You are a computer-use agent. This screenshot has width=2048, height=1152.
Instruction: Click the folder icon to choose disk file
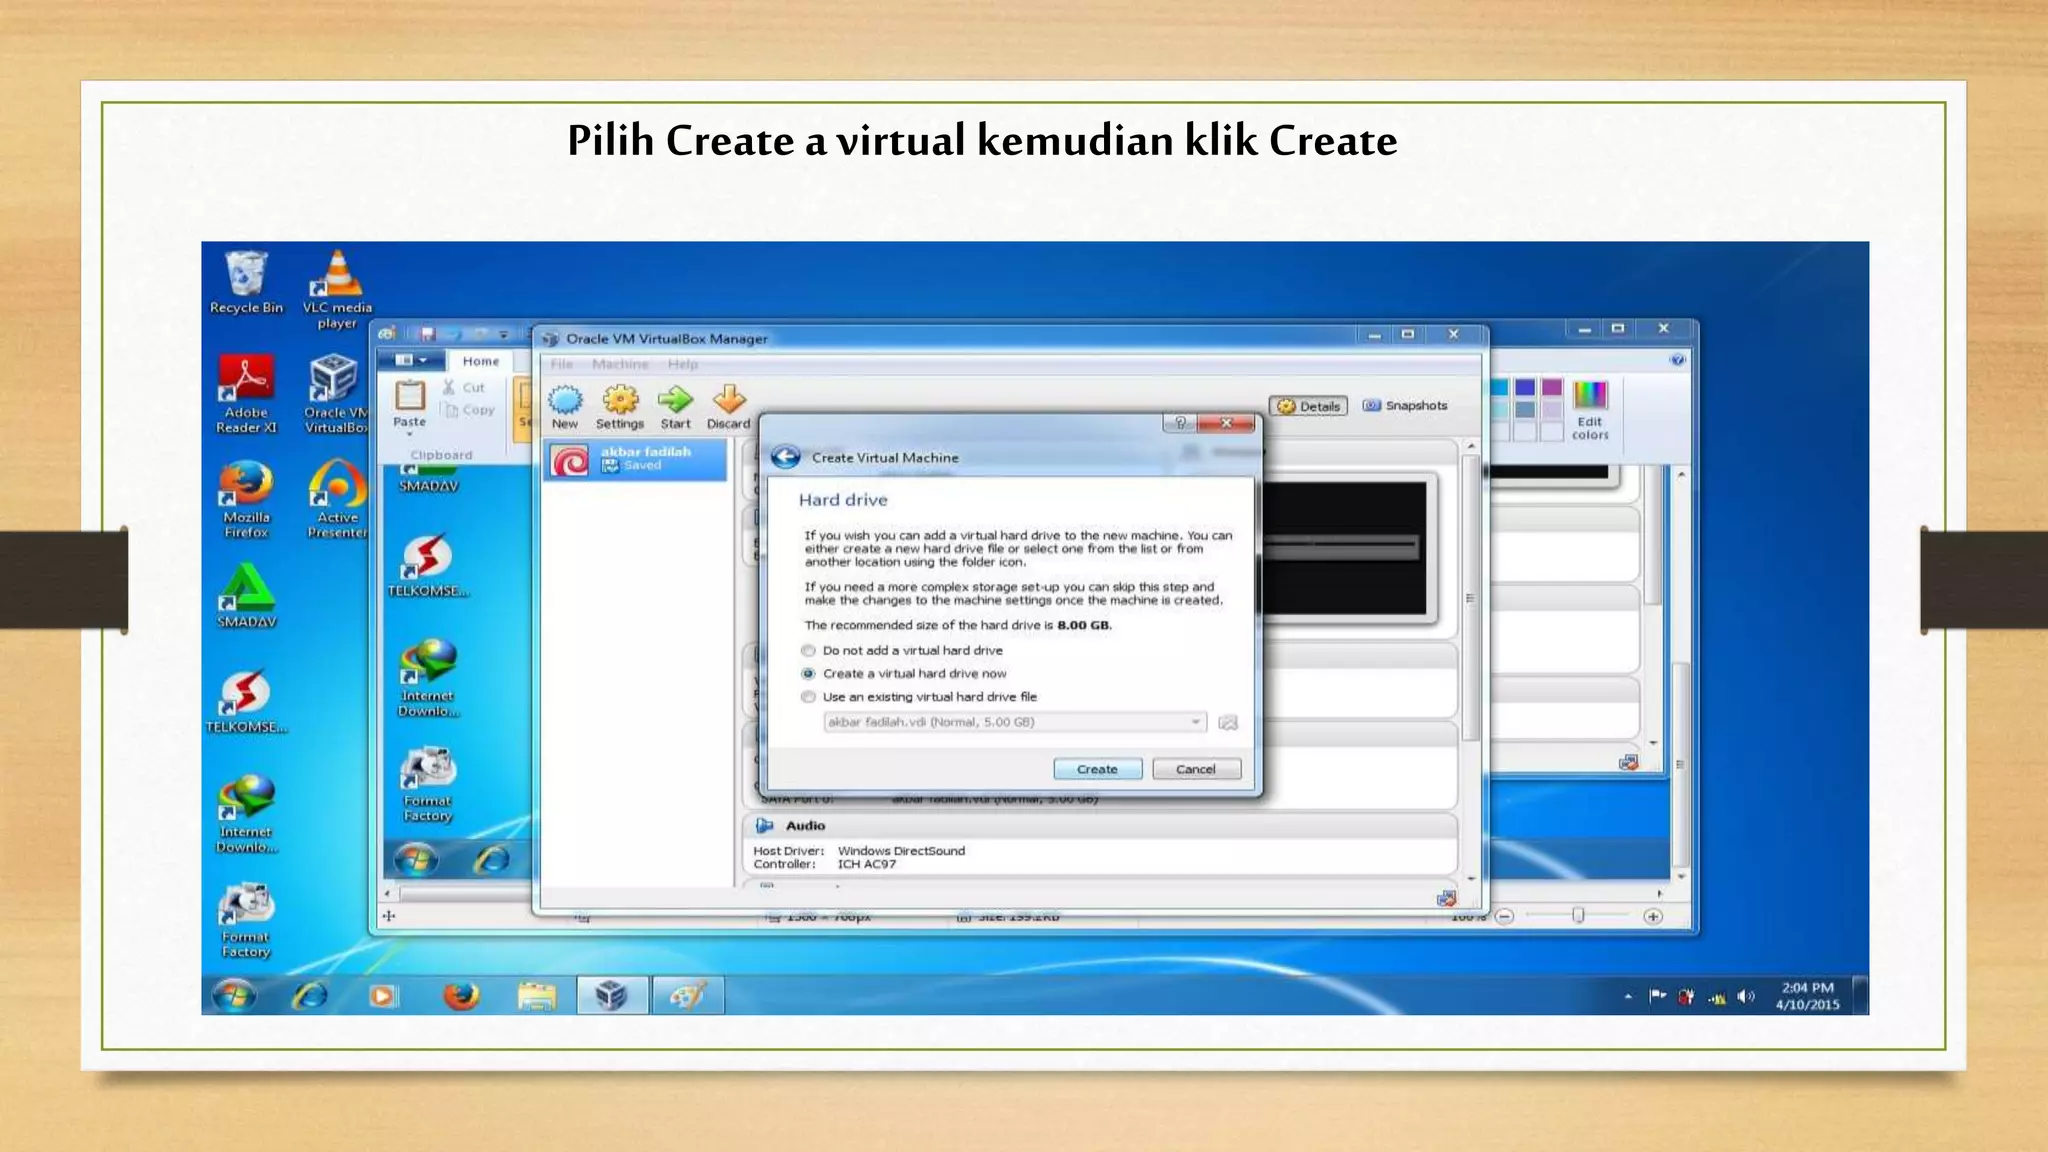1228,722
